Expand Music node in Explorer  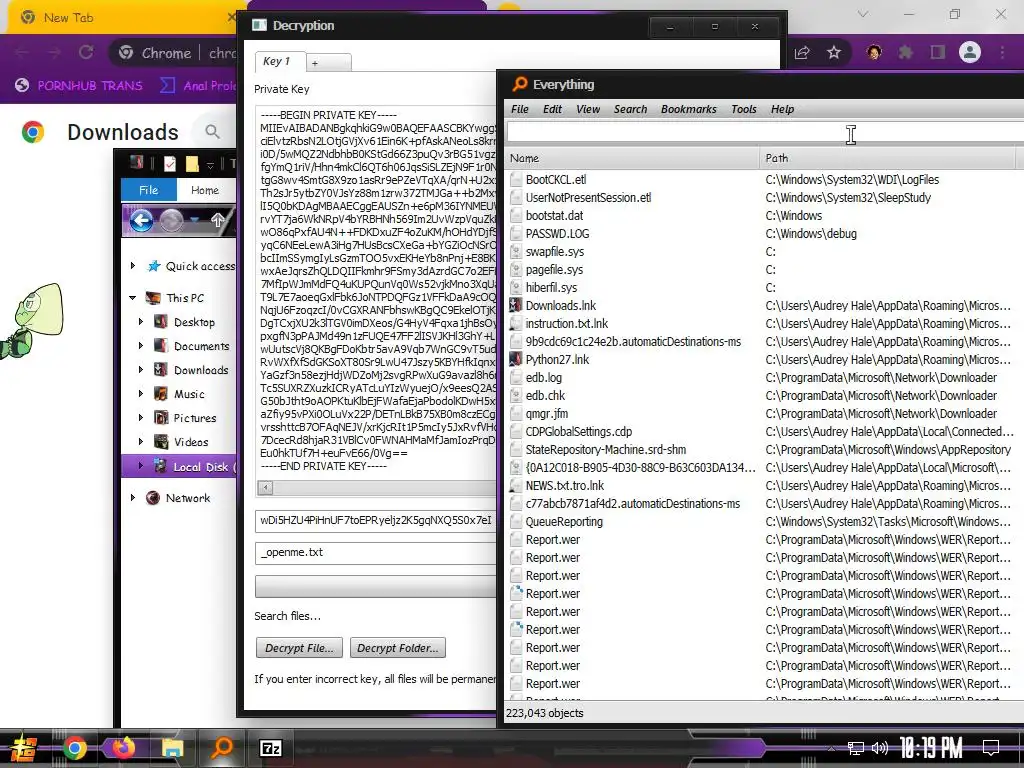[140, 394]
